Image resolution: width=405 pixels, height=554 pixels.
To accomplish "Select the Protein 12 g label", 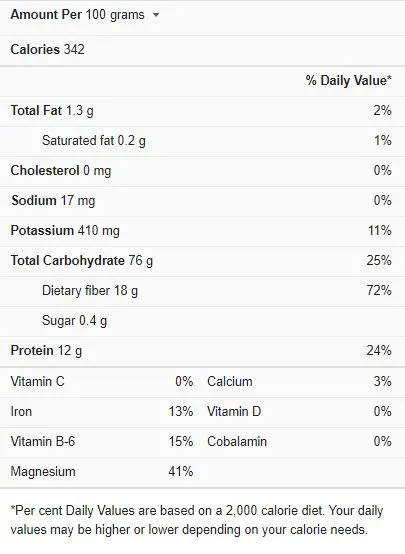I will pyautogui.click(x=46, y=351).
